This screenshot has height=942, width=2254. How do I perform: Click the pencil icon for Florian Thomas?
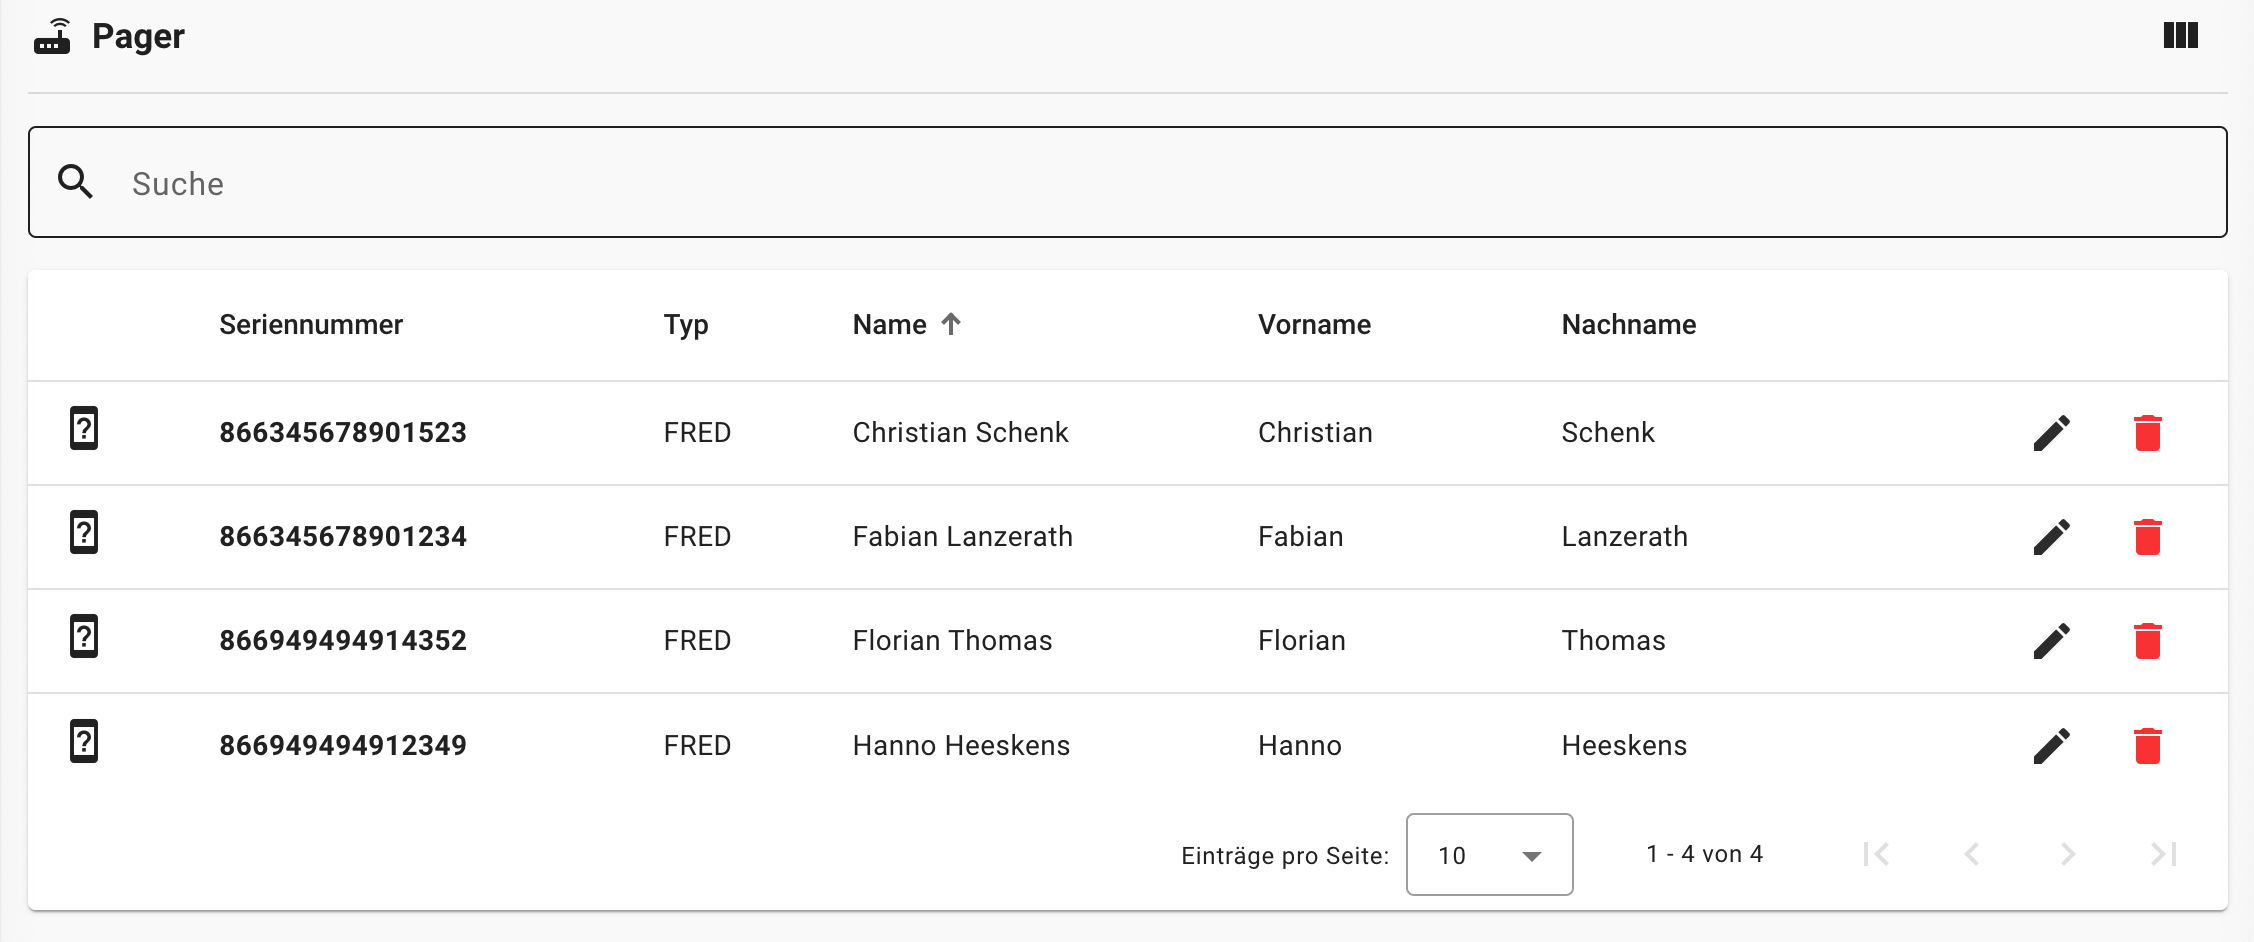[2051, 641]
